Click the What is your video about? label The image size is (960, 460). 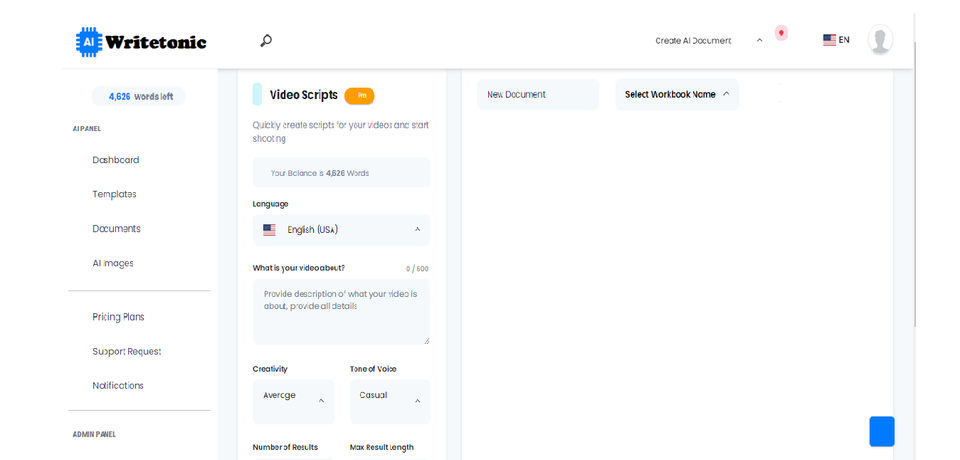point(299,268)
